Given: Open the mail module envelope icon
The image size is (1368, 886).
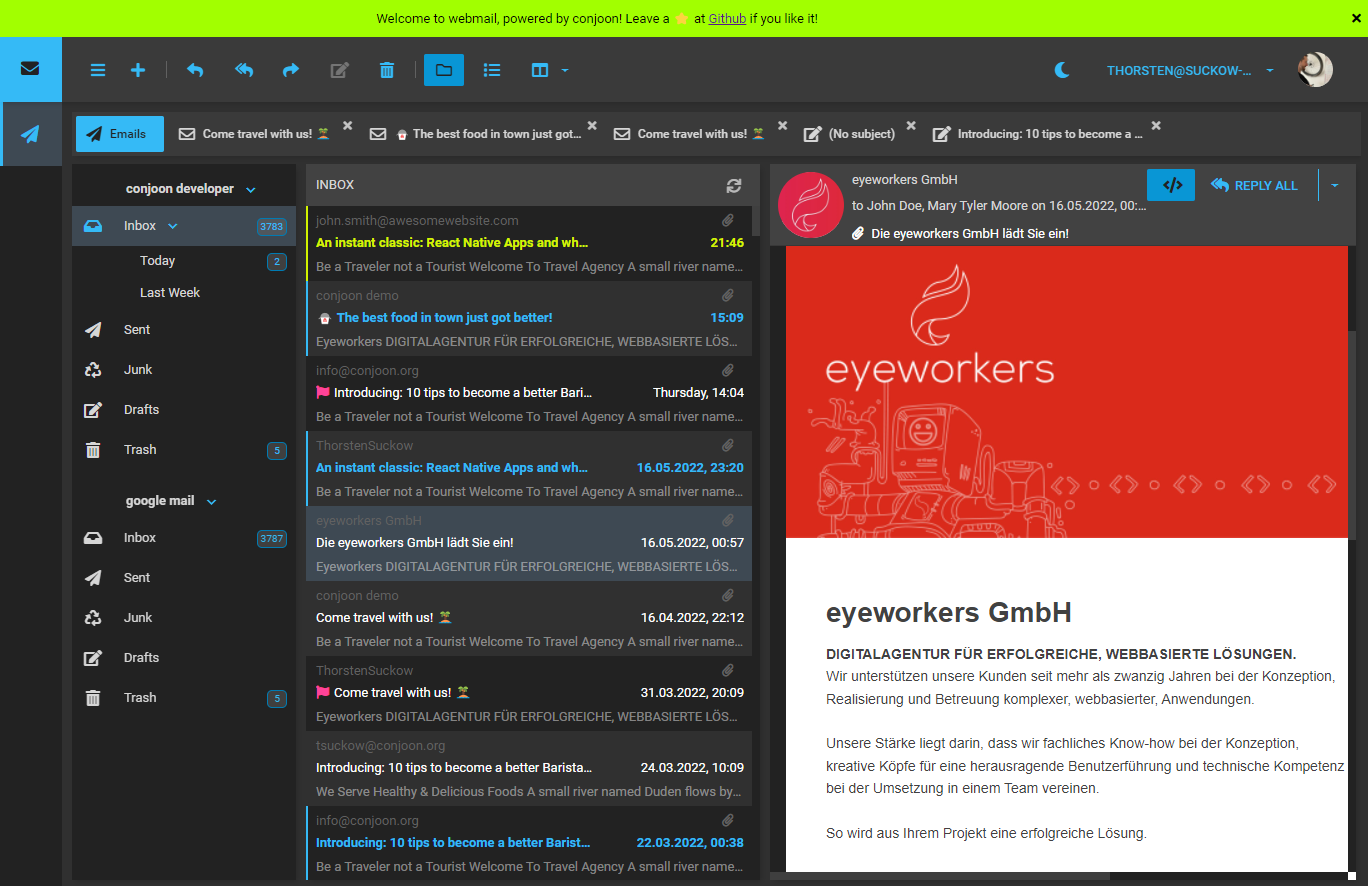Looking at the screenshot, I should pos(30,69).
